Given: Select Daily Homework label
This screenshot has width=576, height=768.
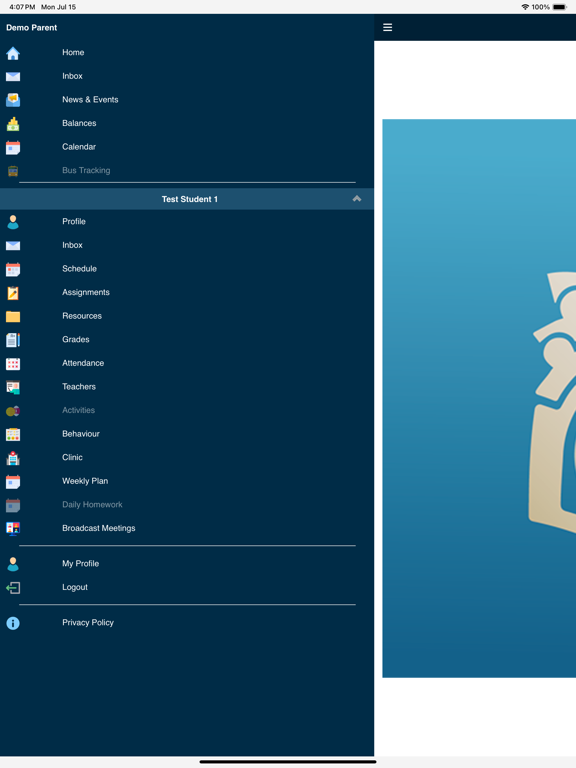Looking at the screenshot, I should click(x=92, y=504).
